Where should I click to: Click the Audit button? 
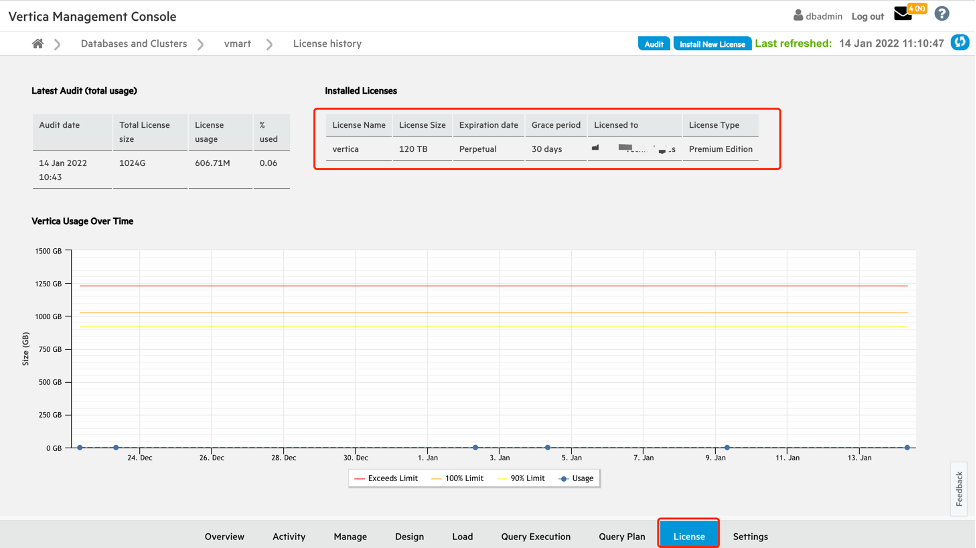(x=654, y=44)
